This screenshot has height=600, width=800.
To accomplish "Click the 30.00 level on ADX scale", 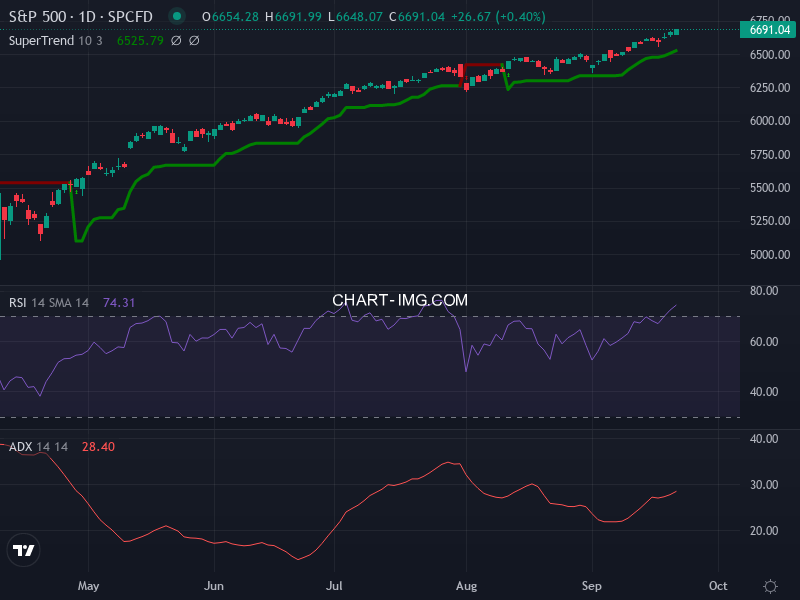I will [x=764, y=485].
